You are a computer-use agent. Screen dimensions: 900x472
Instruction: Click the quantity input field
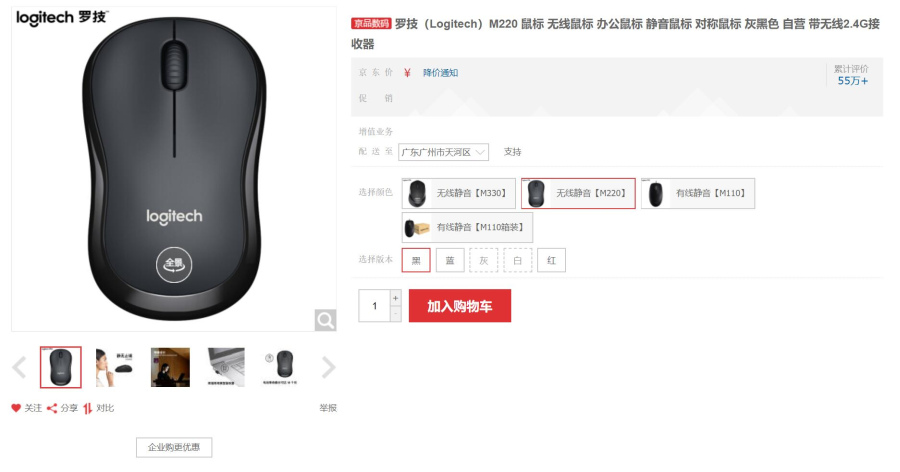(x=374, y=305)
